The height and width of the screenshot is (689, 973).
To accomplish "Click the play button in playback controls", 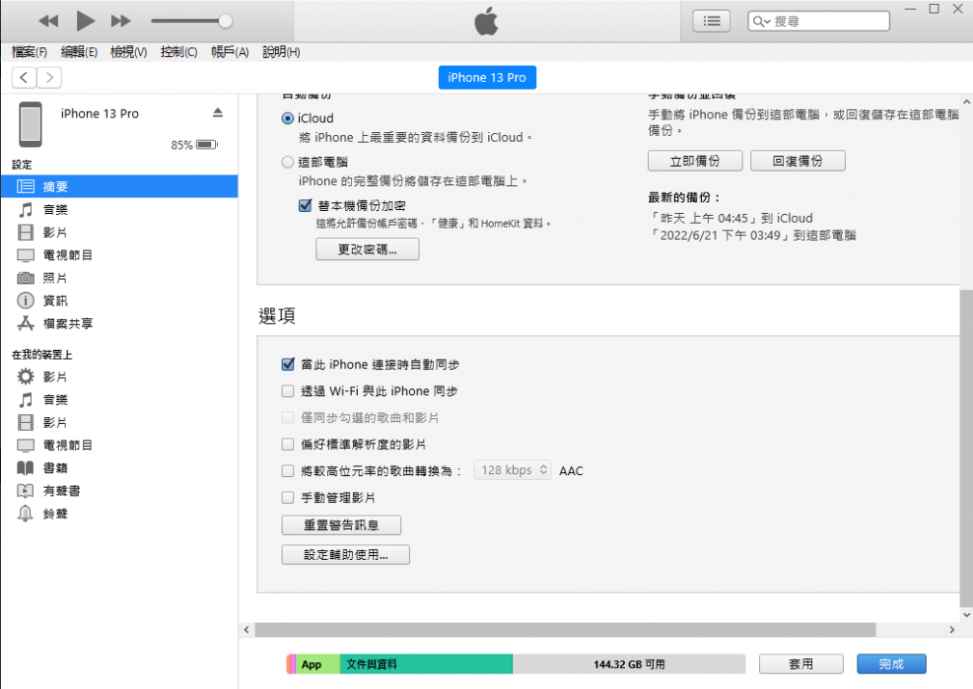I will coord(85,21).
